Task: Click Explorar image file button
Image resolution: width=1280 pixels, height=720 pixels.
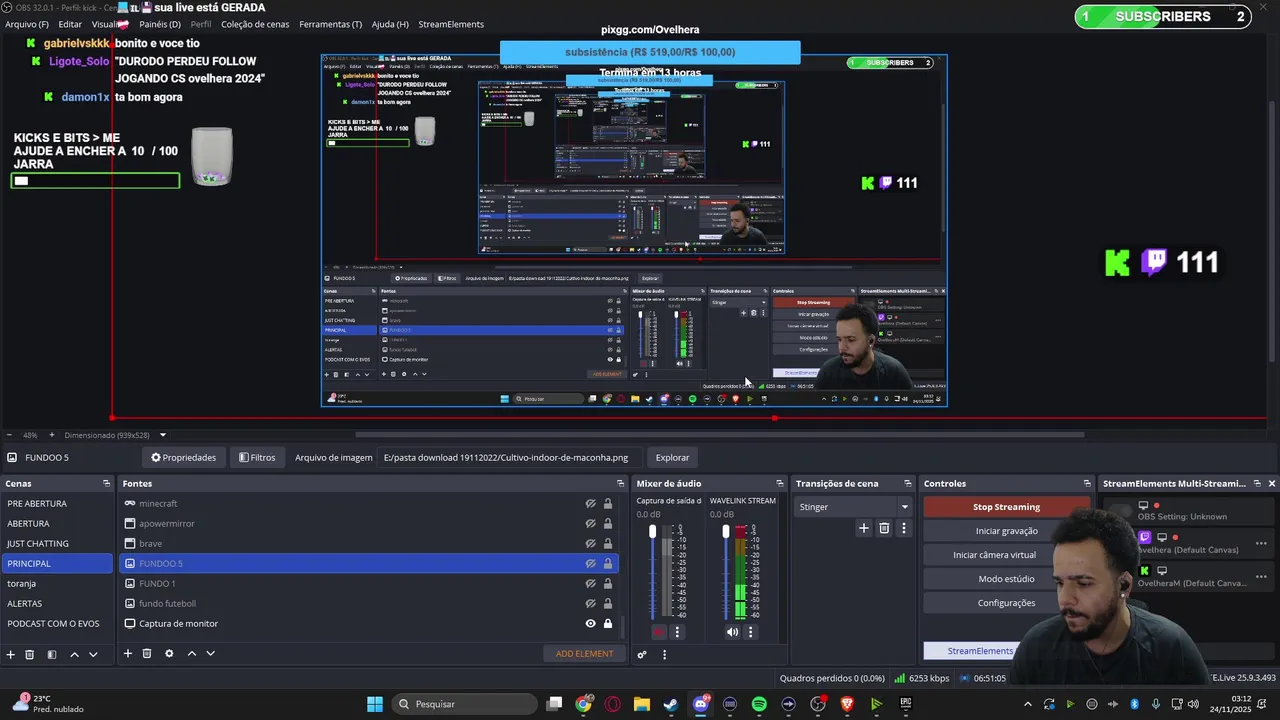Action: [673, 458]
